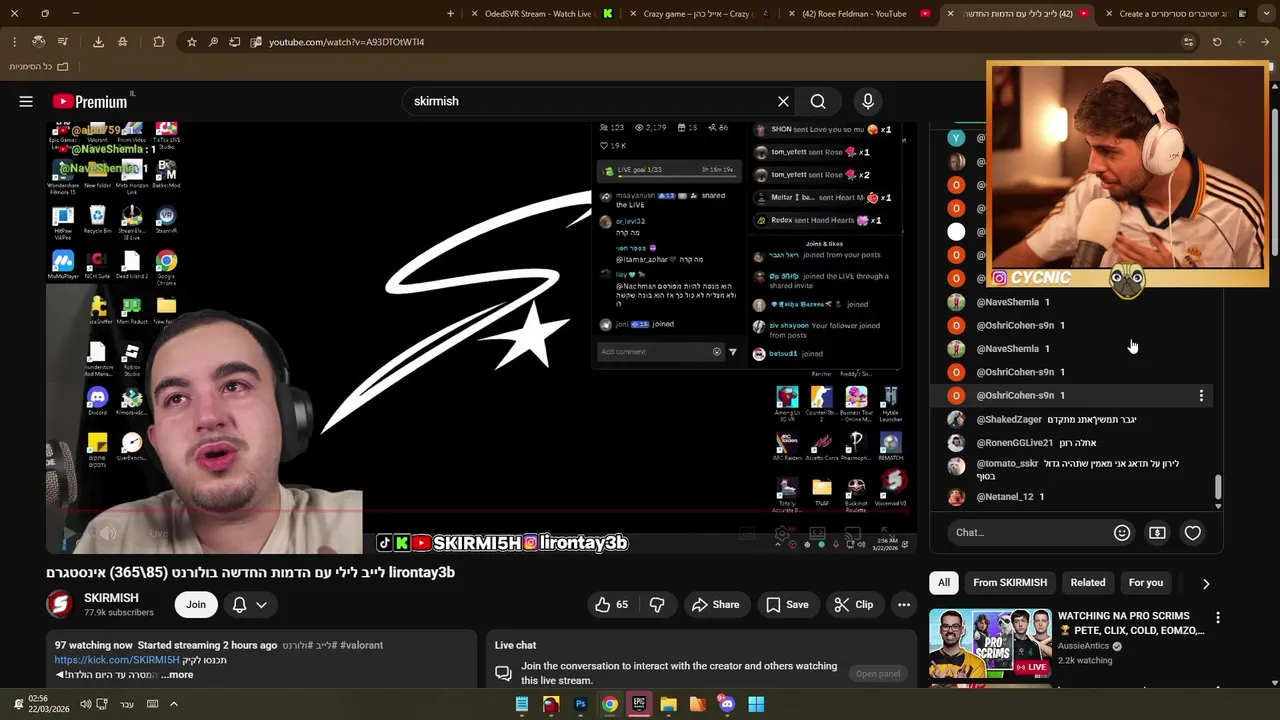Reload the page in Chrome
The height and width of the screenshot is (720, 1280).
pyautogui.click(x=1217, y=42)
